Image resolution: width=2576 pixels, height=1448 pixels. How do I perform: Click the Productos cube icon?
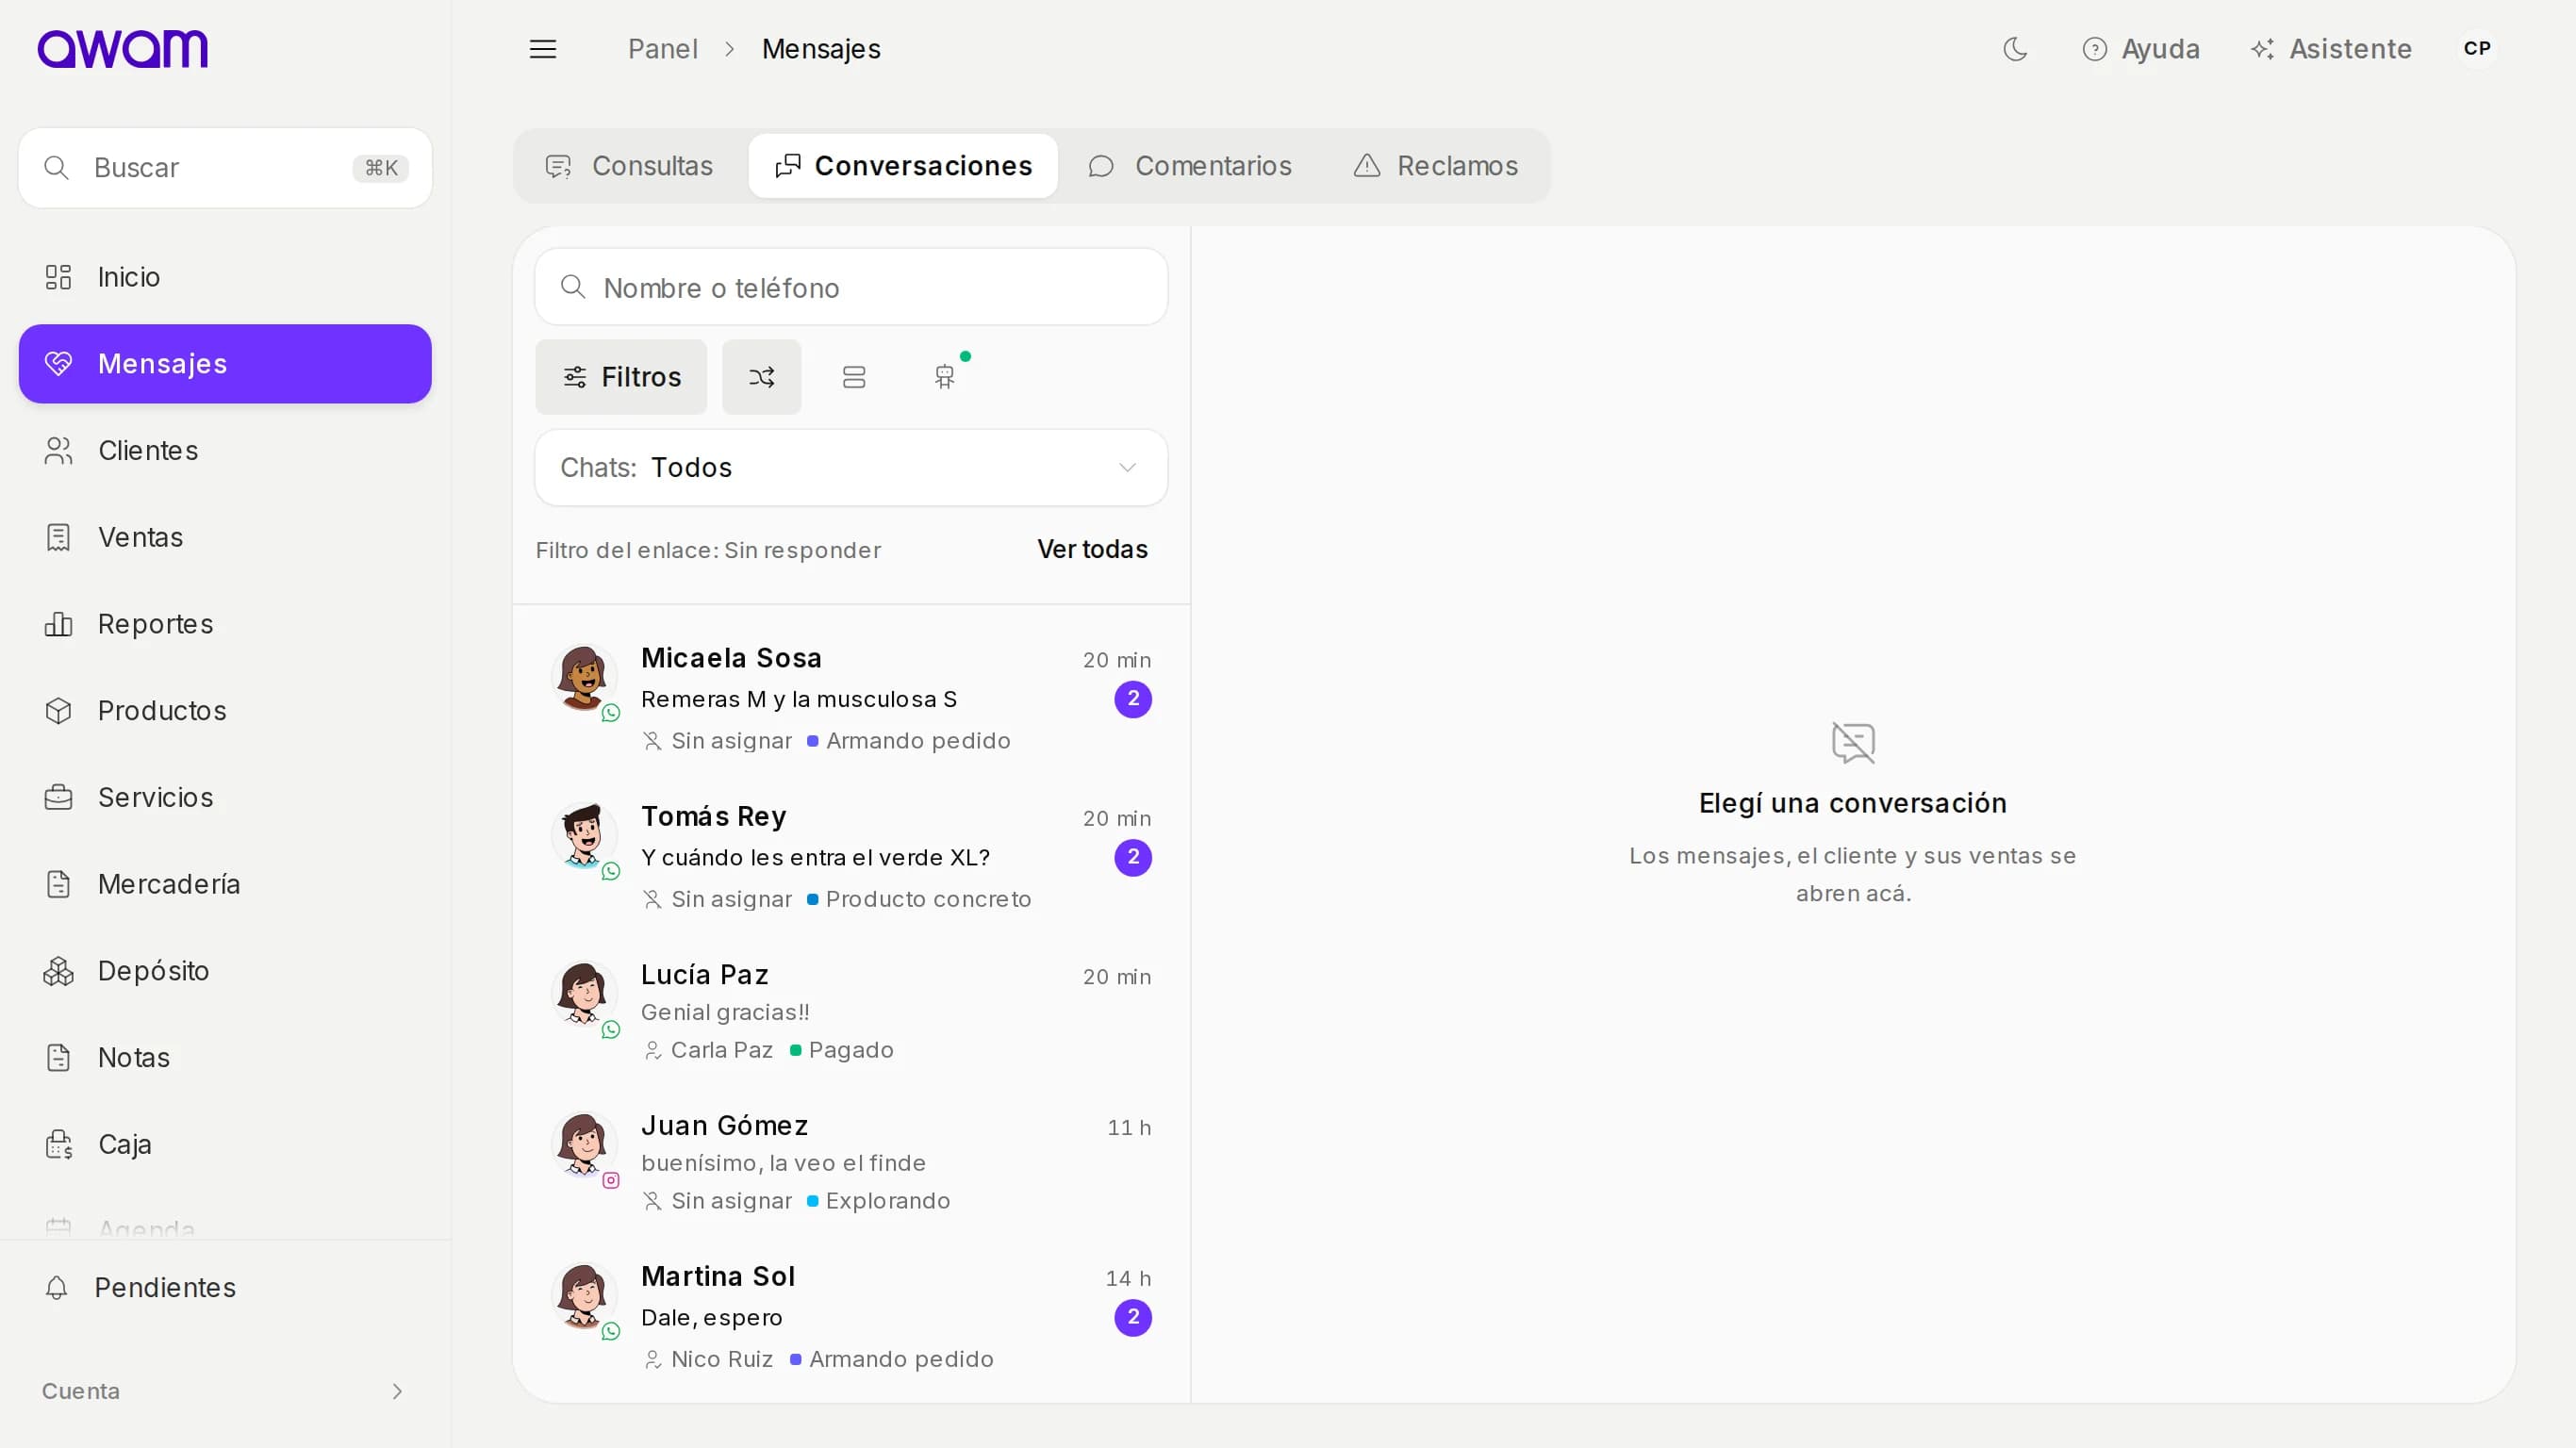point(58,710)
